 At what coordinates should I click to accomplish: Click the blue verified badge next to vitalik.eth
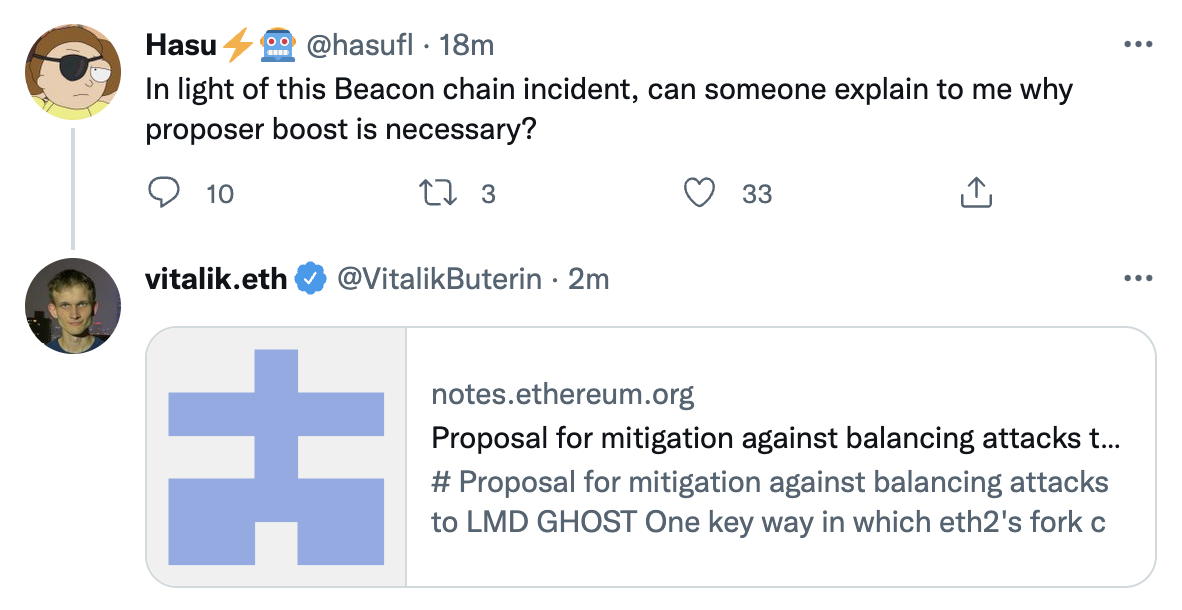[310, 279]
